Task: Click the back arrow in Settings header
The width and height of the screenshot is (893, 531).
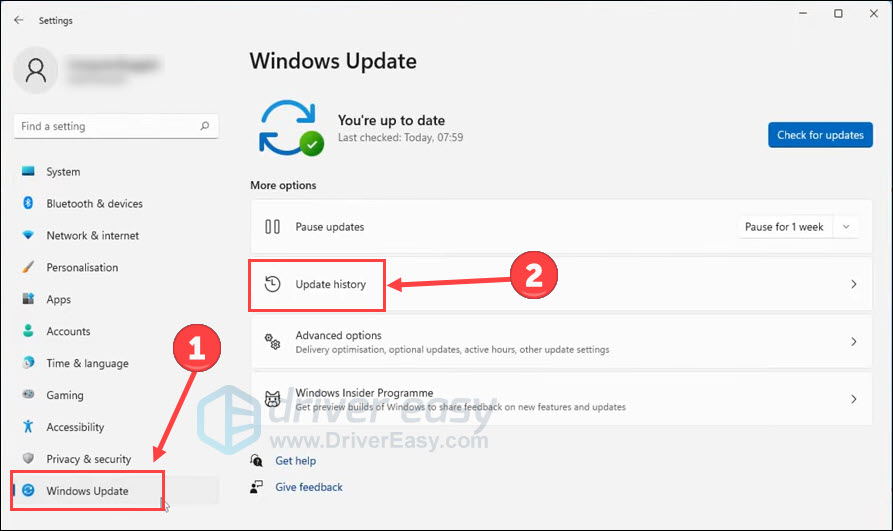Action: point(19,20)
